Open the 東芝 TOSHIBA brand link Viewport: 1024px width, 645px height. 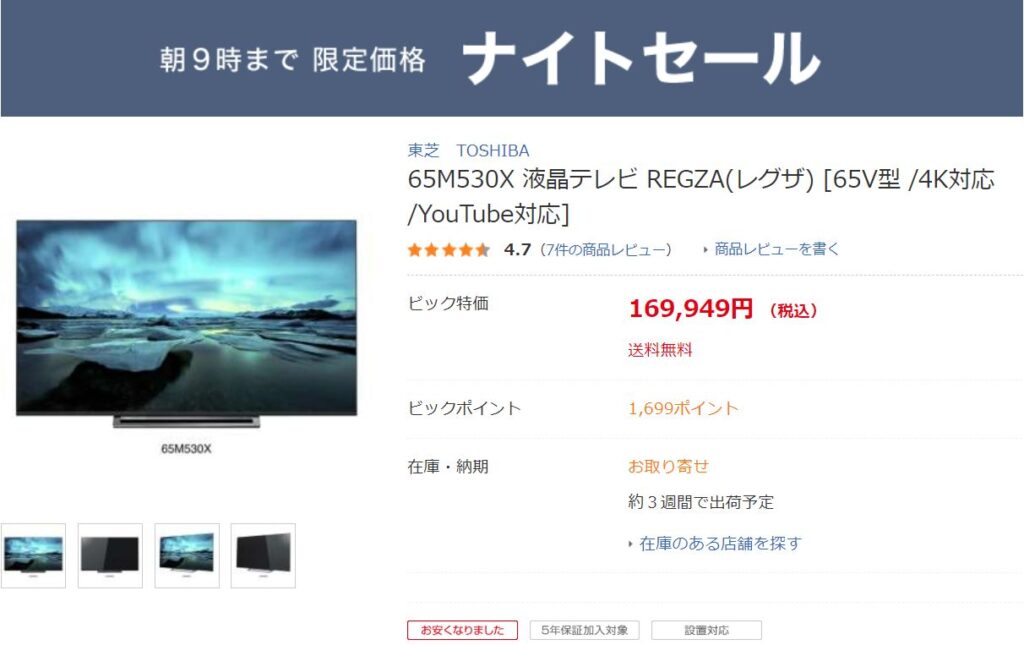click(468, 151)
